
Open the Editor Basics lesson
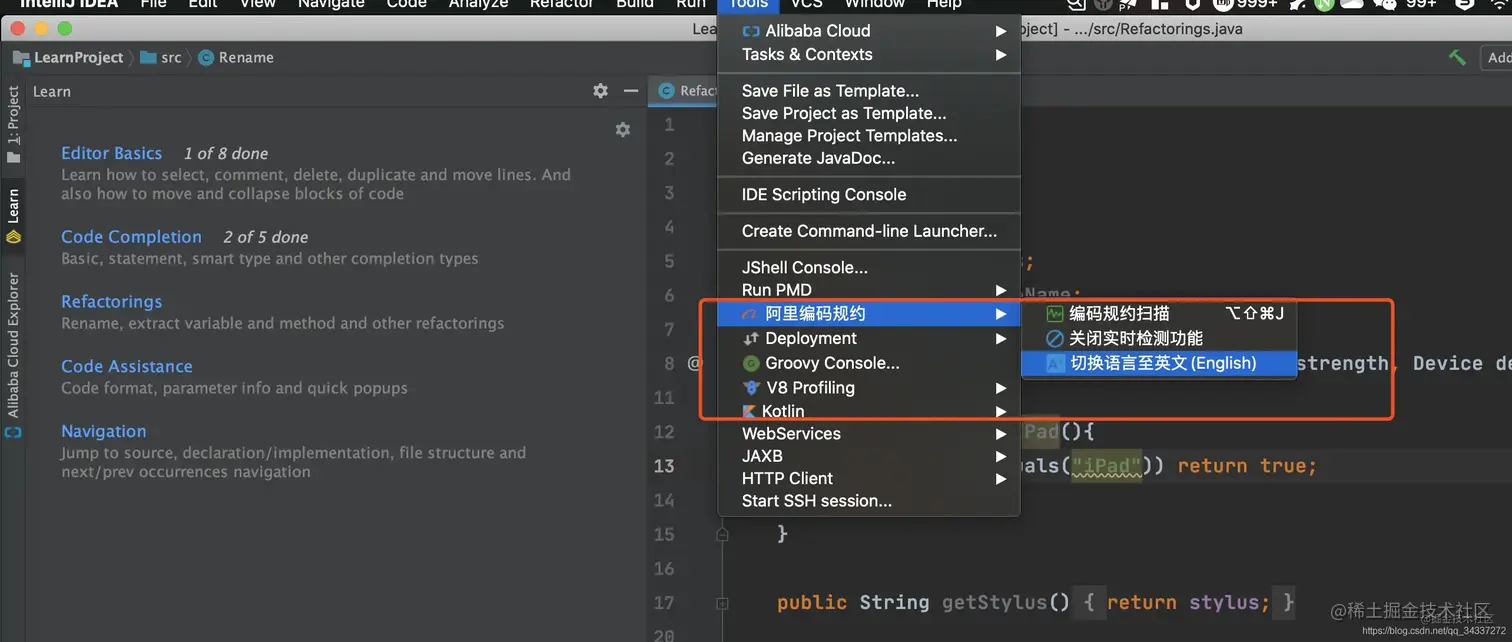(111, 153)
